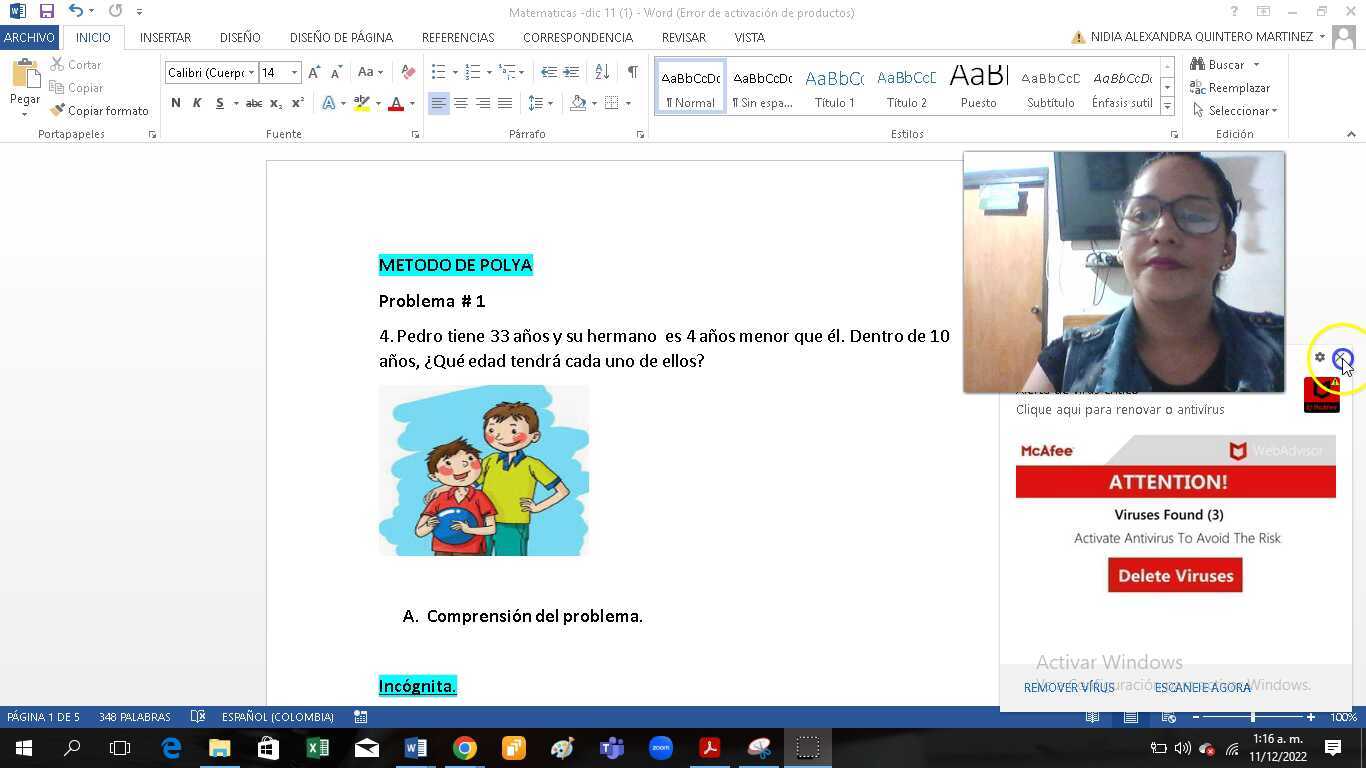Clear all formatting eraser icon

tap(407, 72)
